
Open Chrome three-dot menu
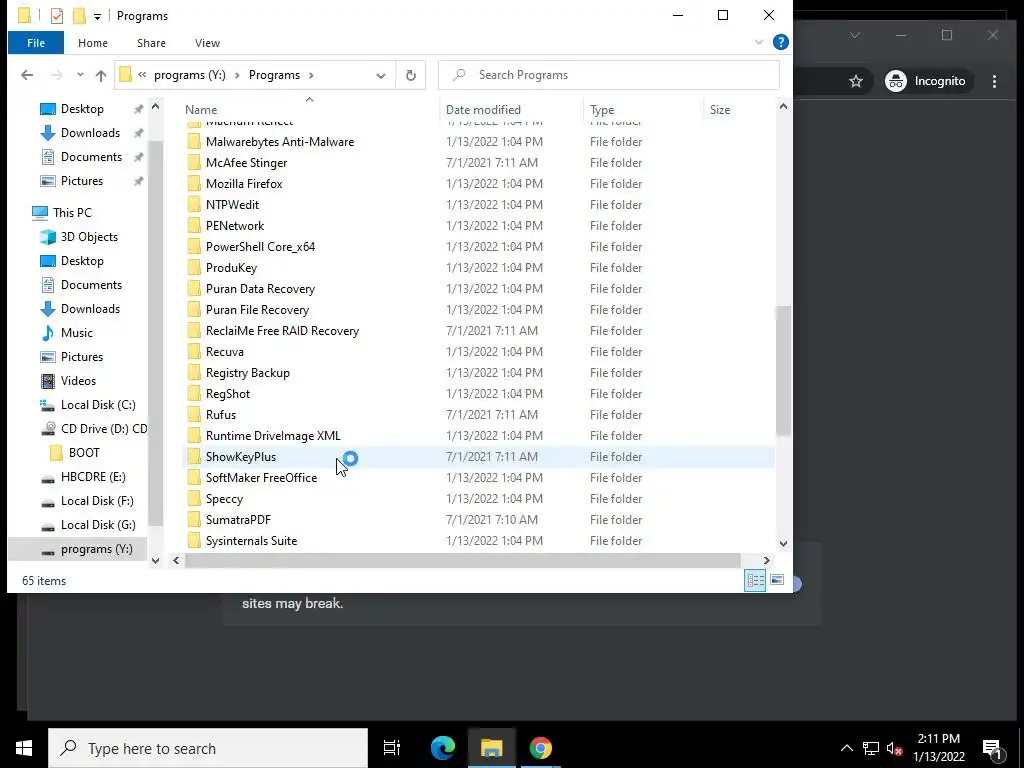[994, 81]
